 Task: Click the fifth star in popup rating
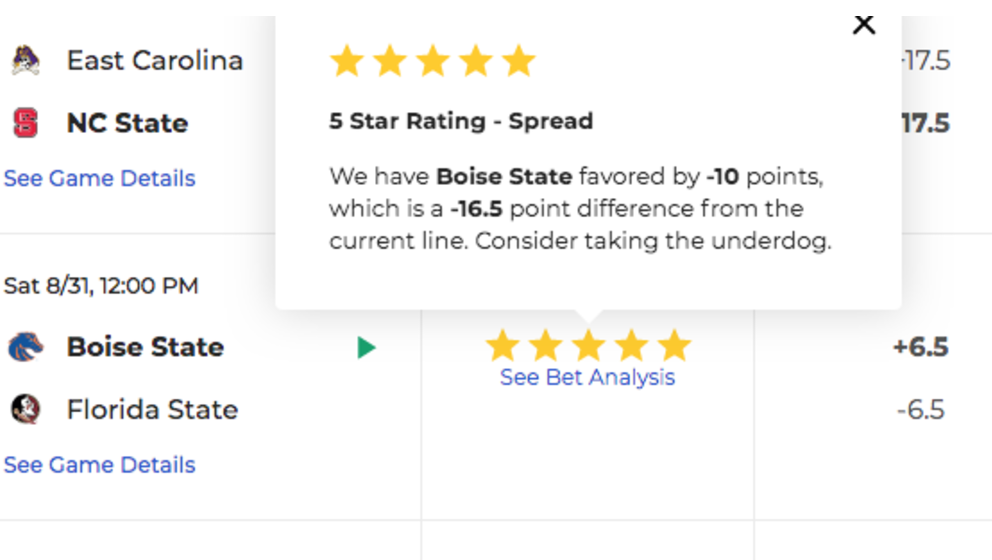519,61
